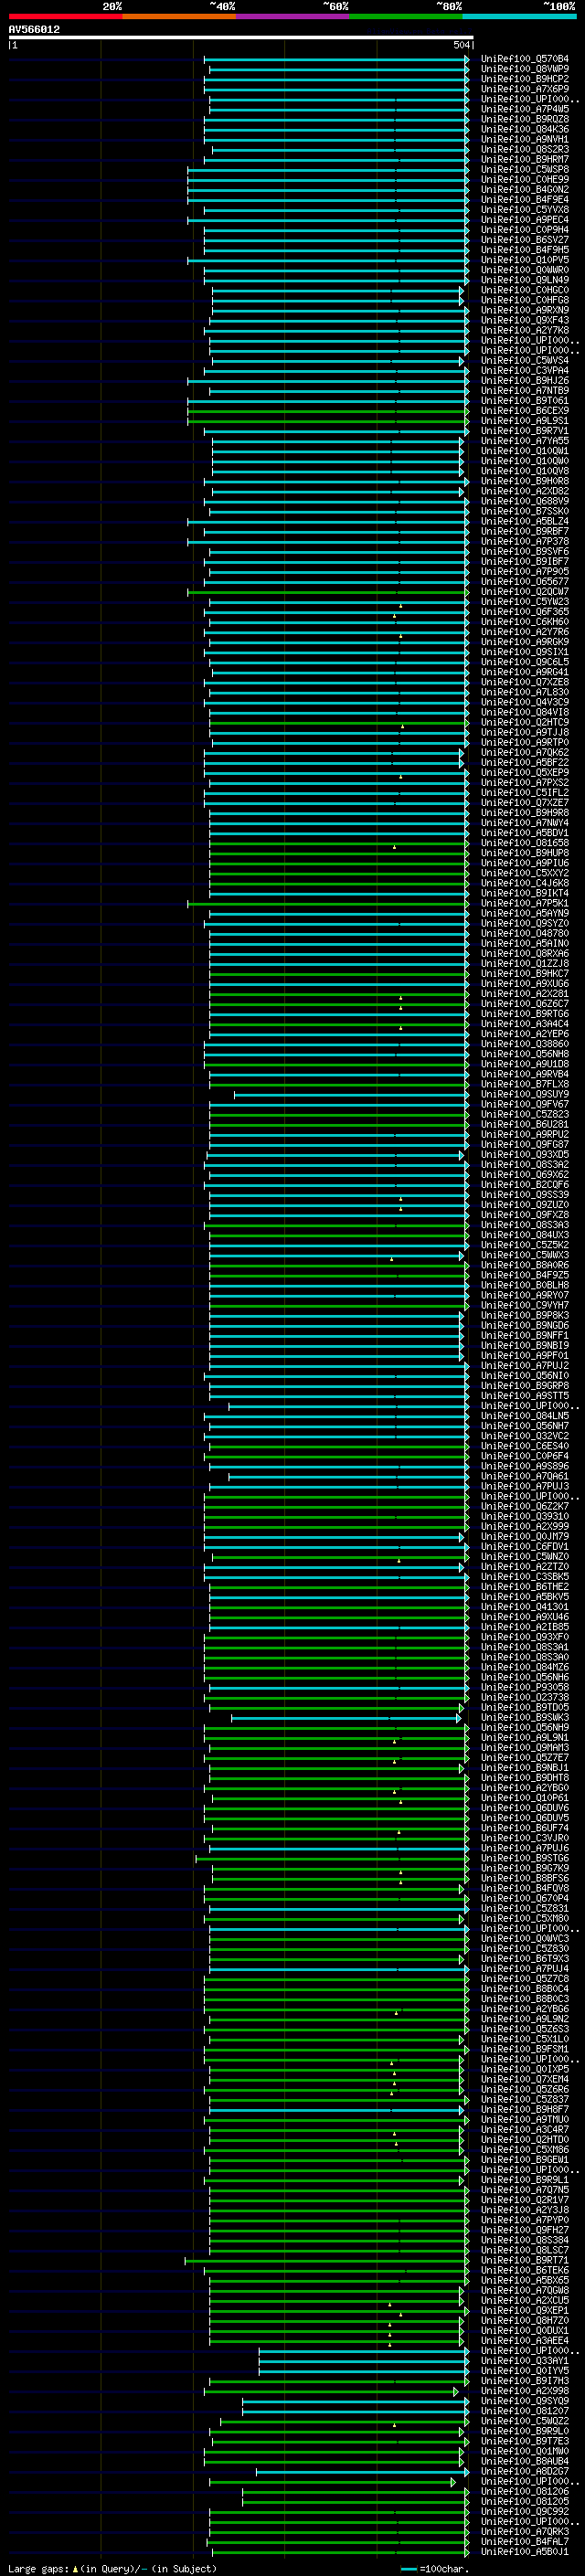Select the UniRef100_B4F9E4 label
Image resolution: width=585 pixels, height=2576 pixels.
point(525,199)
